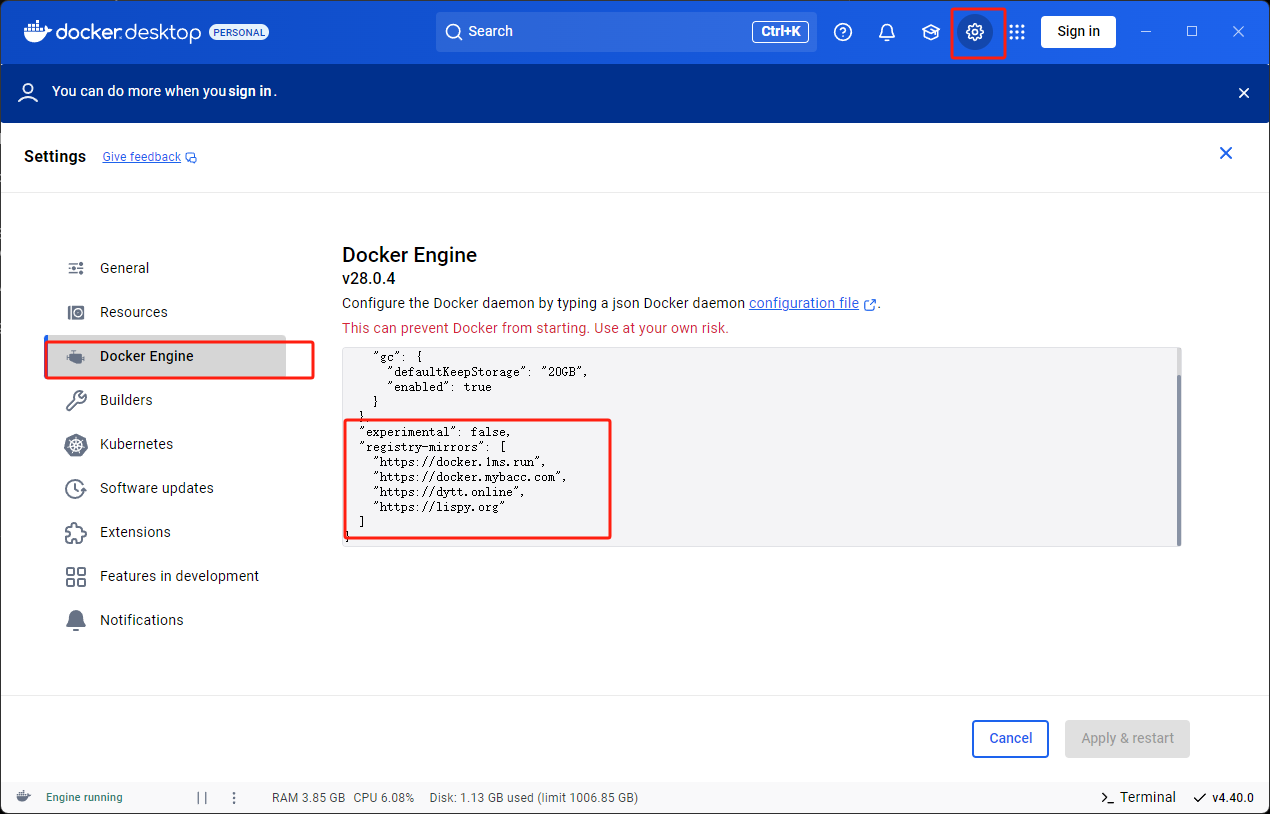Click the version checkmark icon

(x=1199, y=797)
